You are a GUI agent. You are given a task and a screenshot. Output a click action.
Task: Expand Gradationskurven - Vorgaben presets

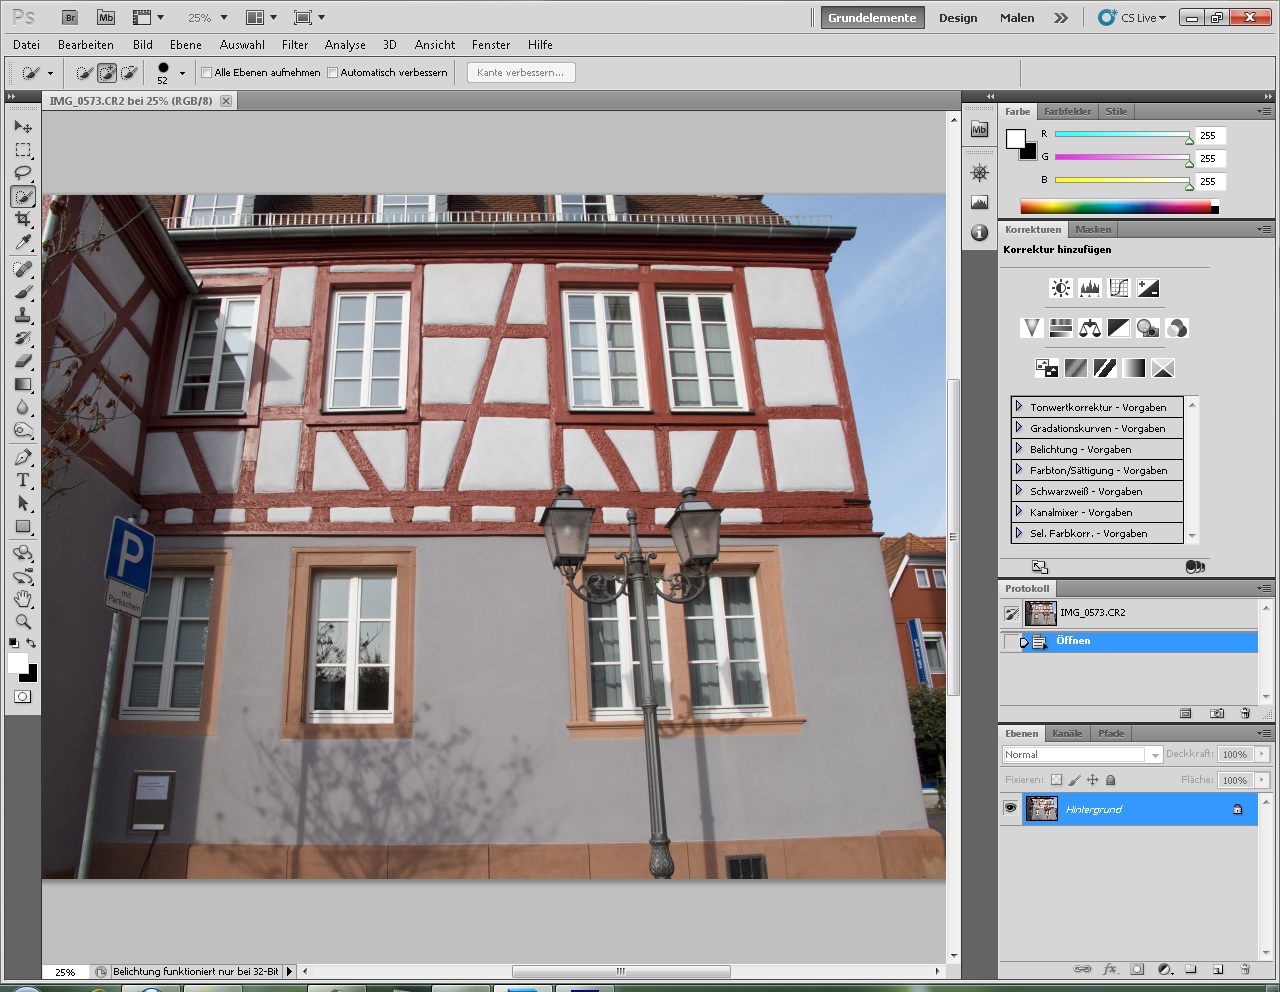pyautogui.click(x=1019, y=428)
